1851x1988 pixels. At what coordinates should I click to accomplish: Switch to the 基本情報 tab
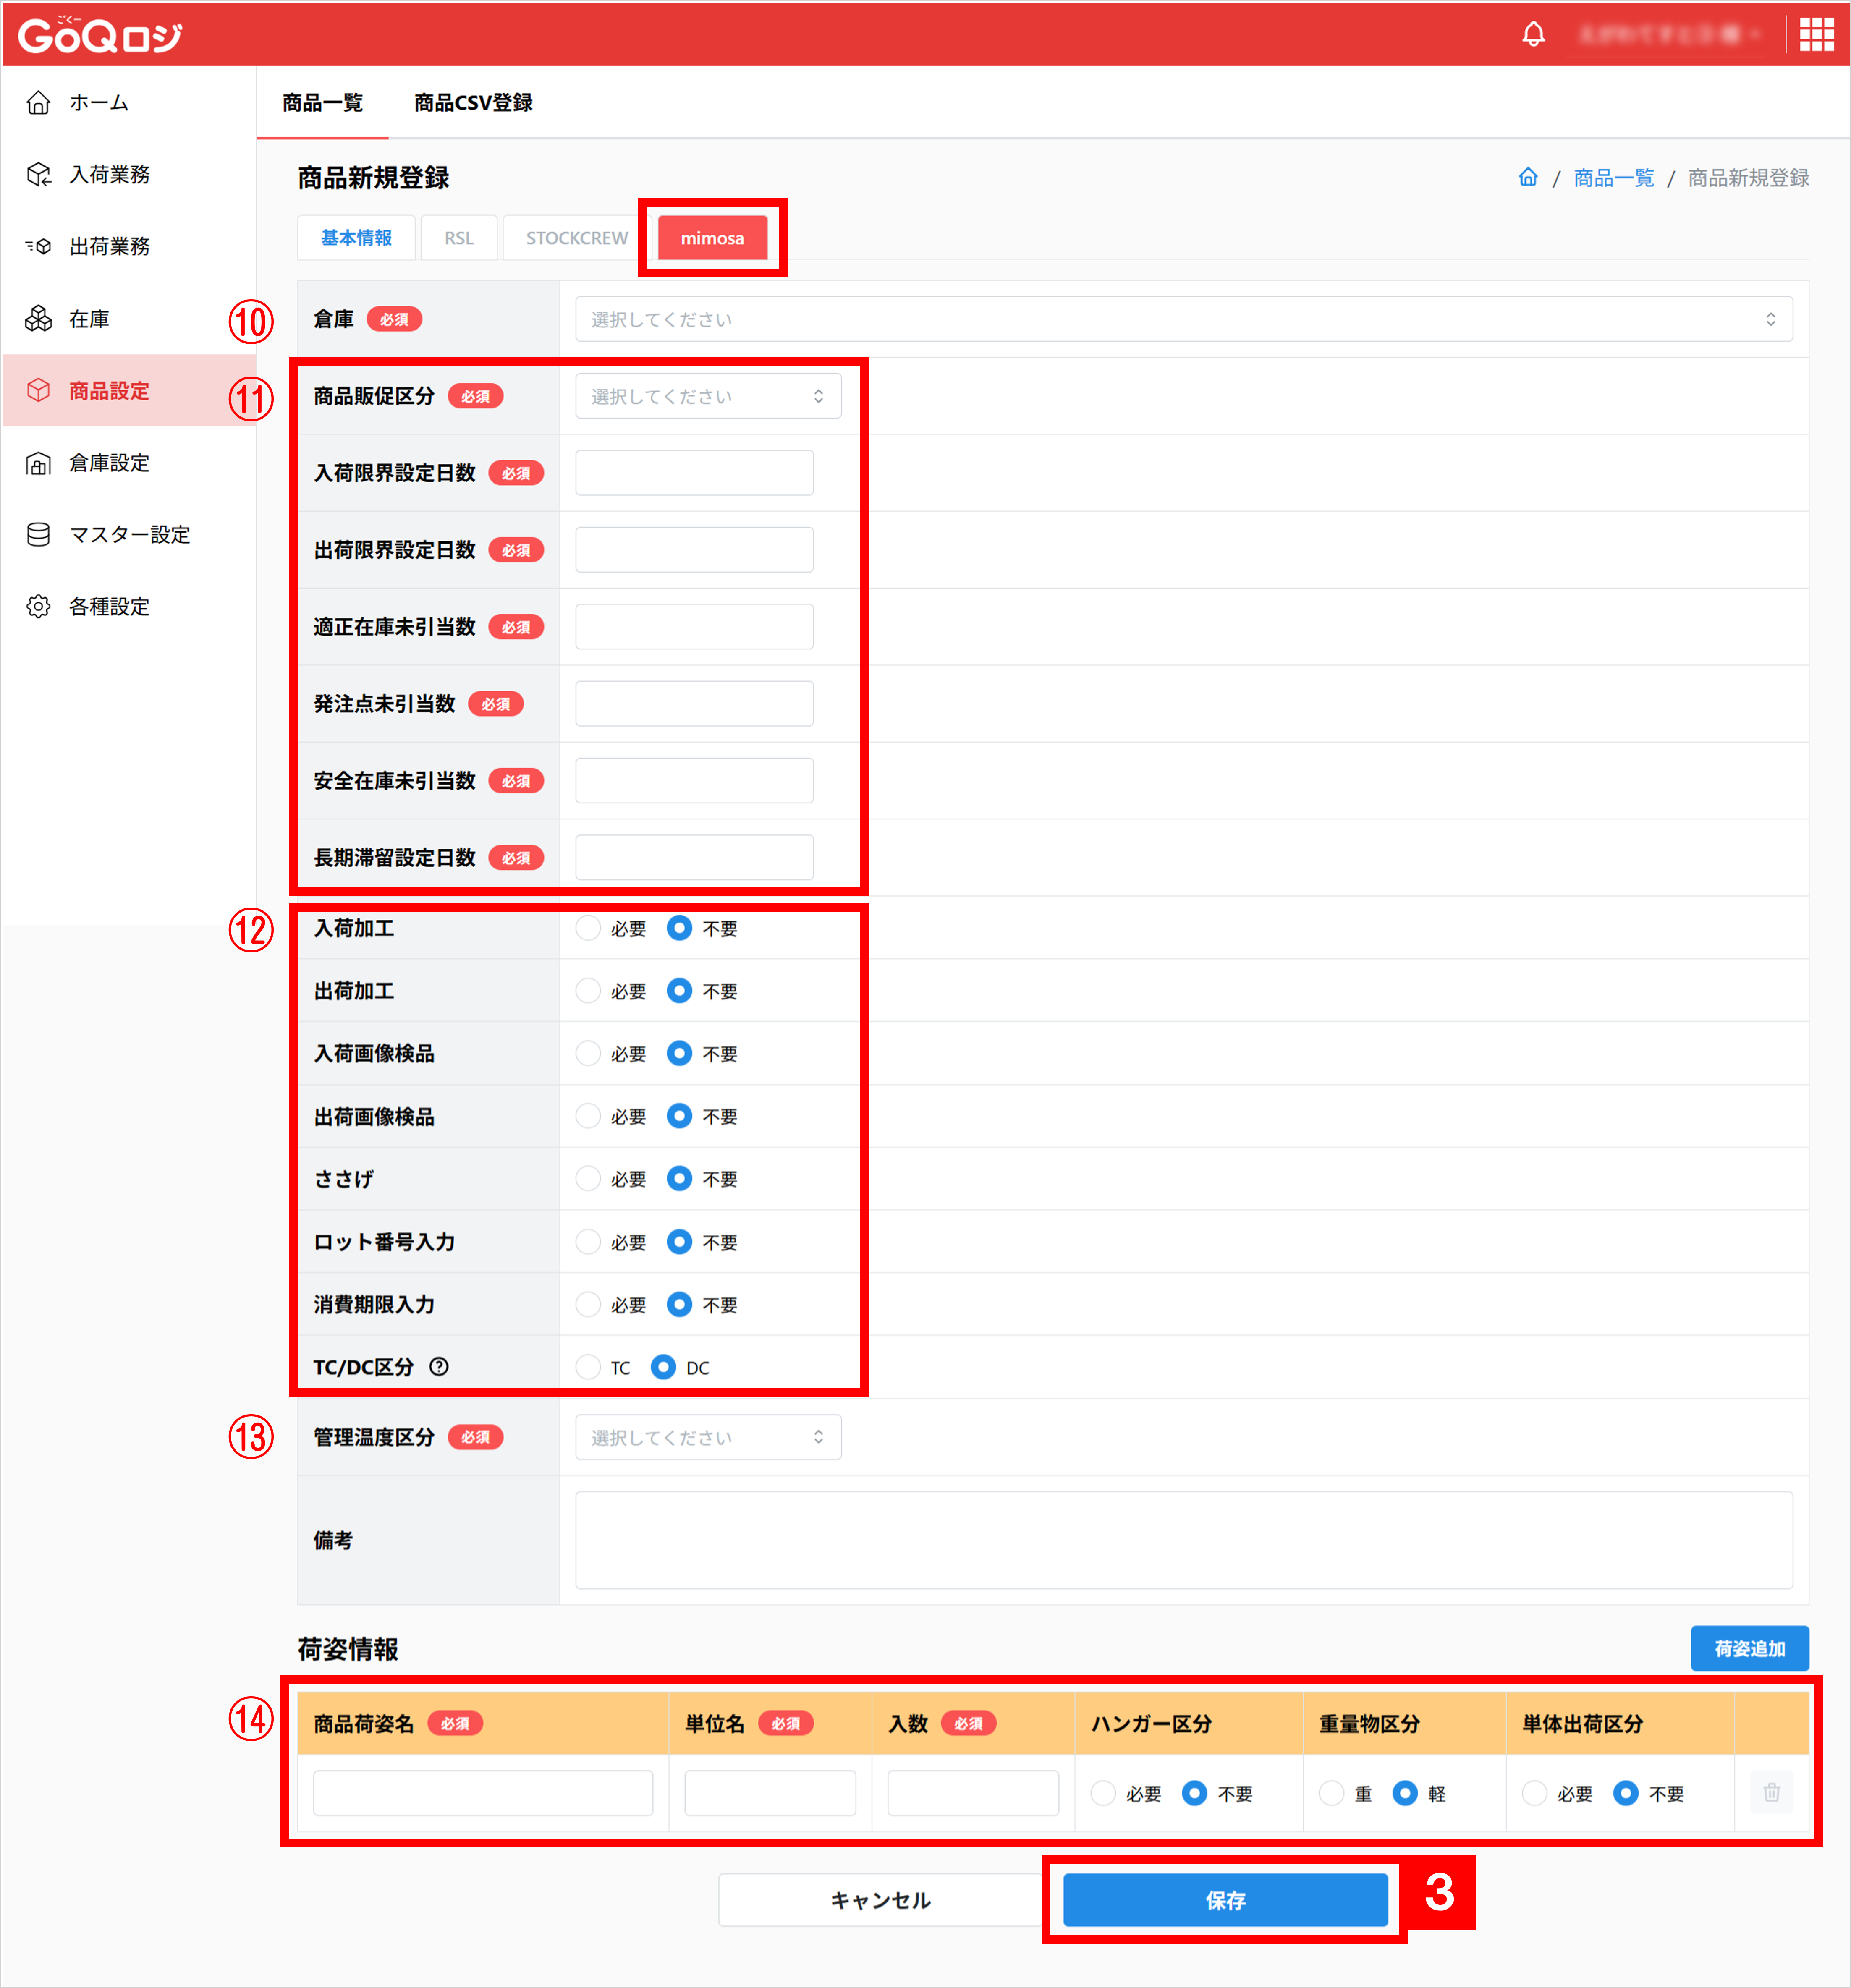tap(356, 238)
